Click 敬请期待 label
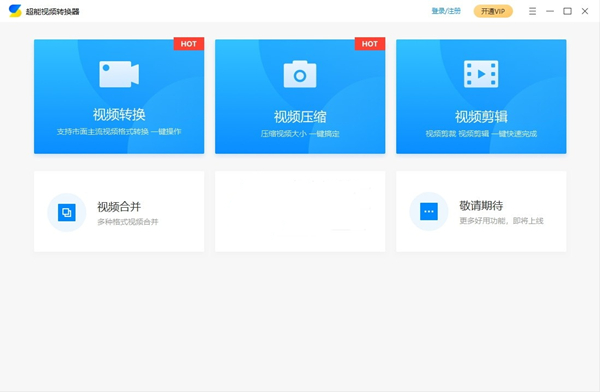 point(481,206)
